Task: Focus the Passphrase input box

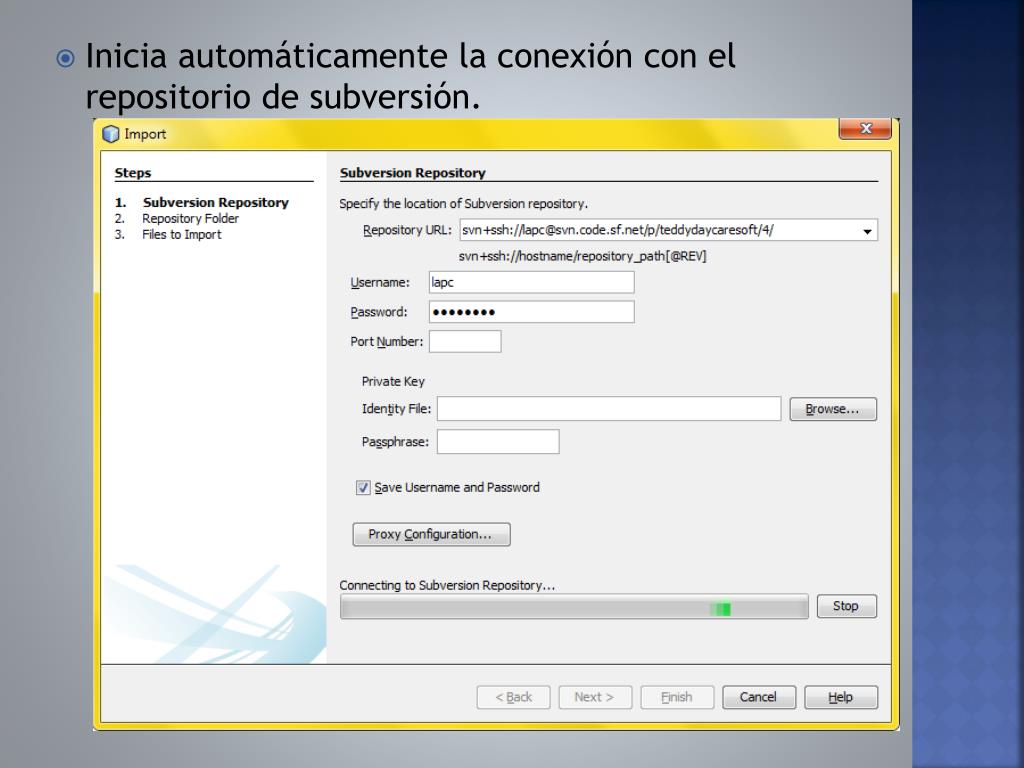Action: pyautogui.click(x=498, y=441)
